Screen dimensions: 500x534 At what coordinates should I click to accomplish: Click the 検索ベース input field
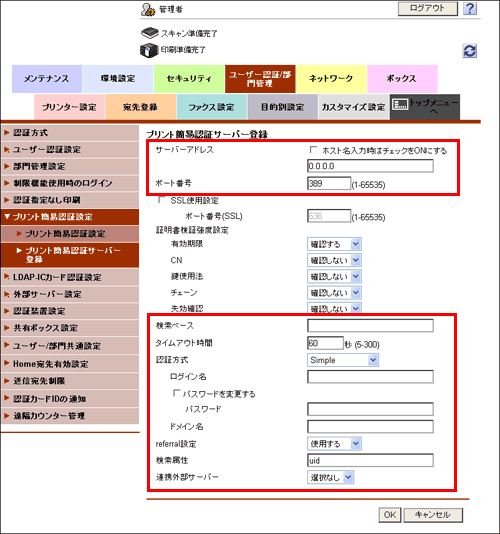(x=370, y=325)
